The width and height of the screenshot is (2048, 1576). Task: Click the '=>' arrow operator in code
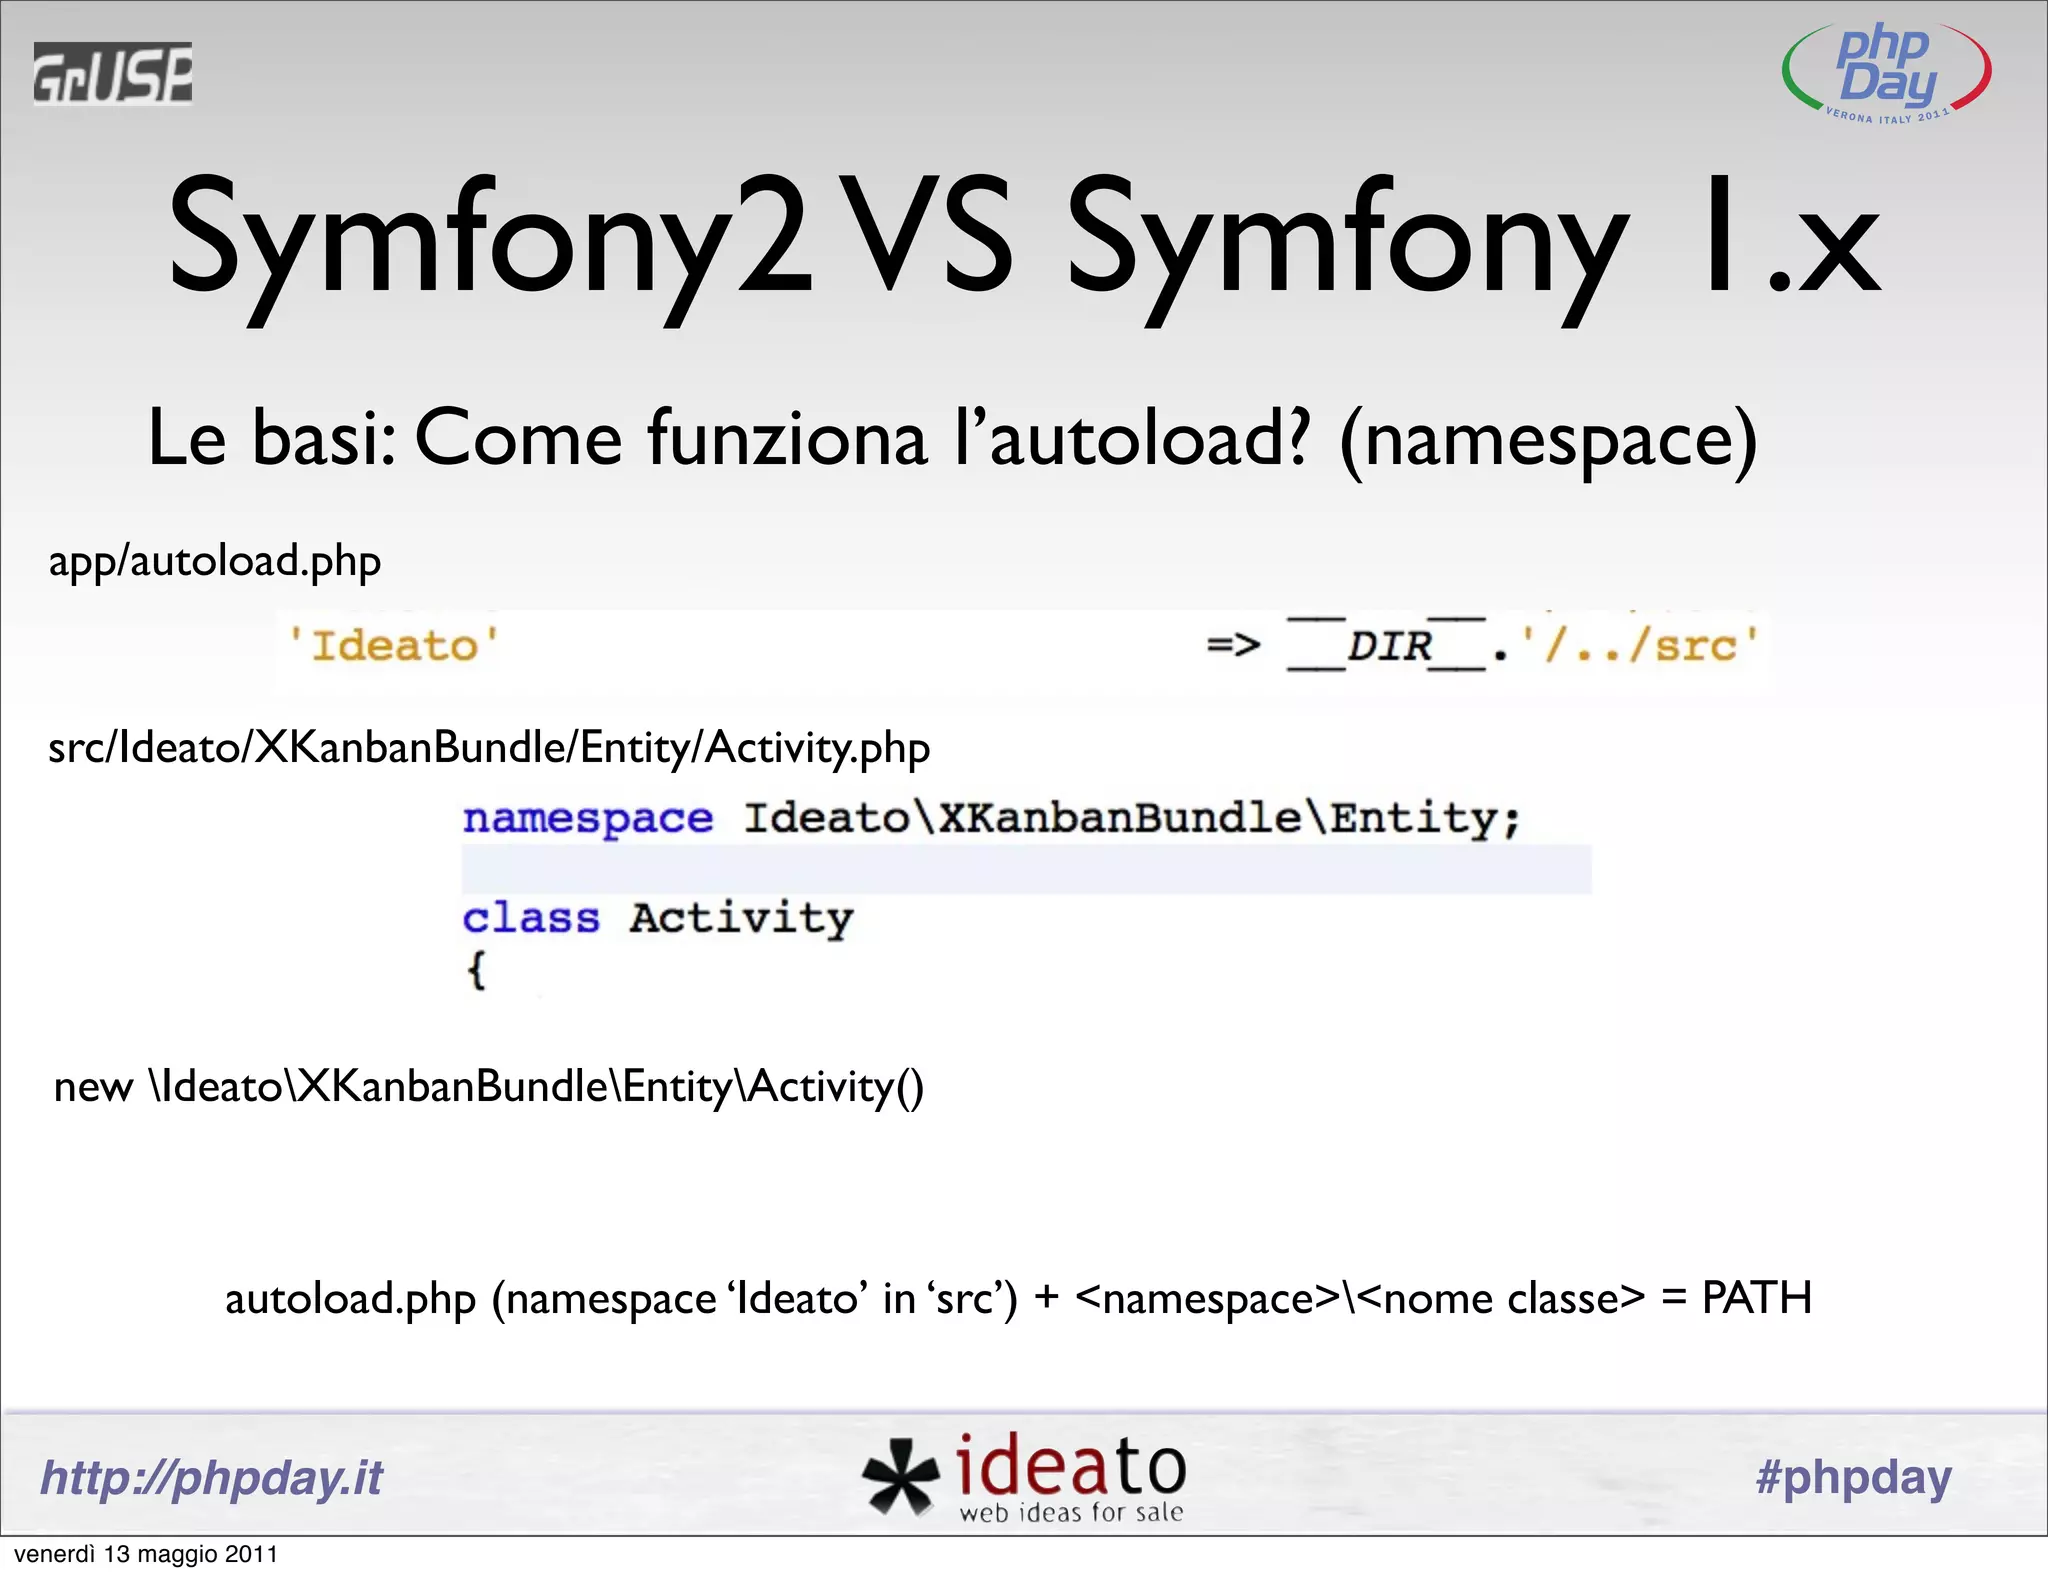[1233, 646]
